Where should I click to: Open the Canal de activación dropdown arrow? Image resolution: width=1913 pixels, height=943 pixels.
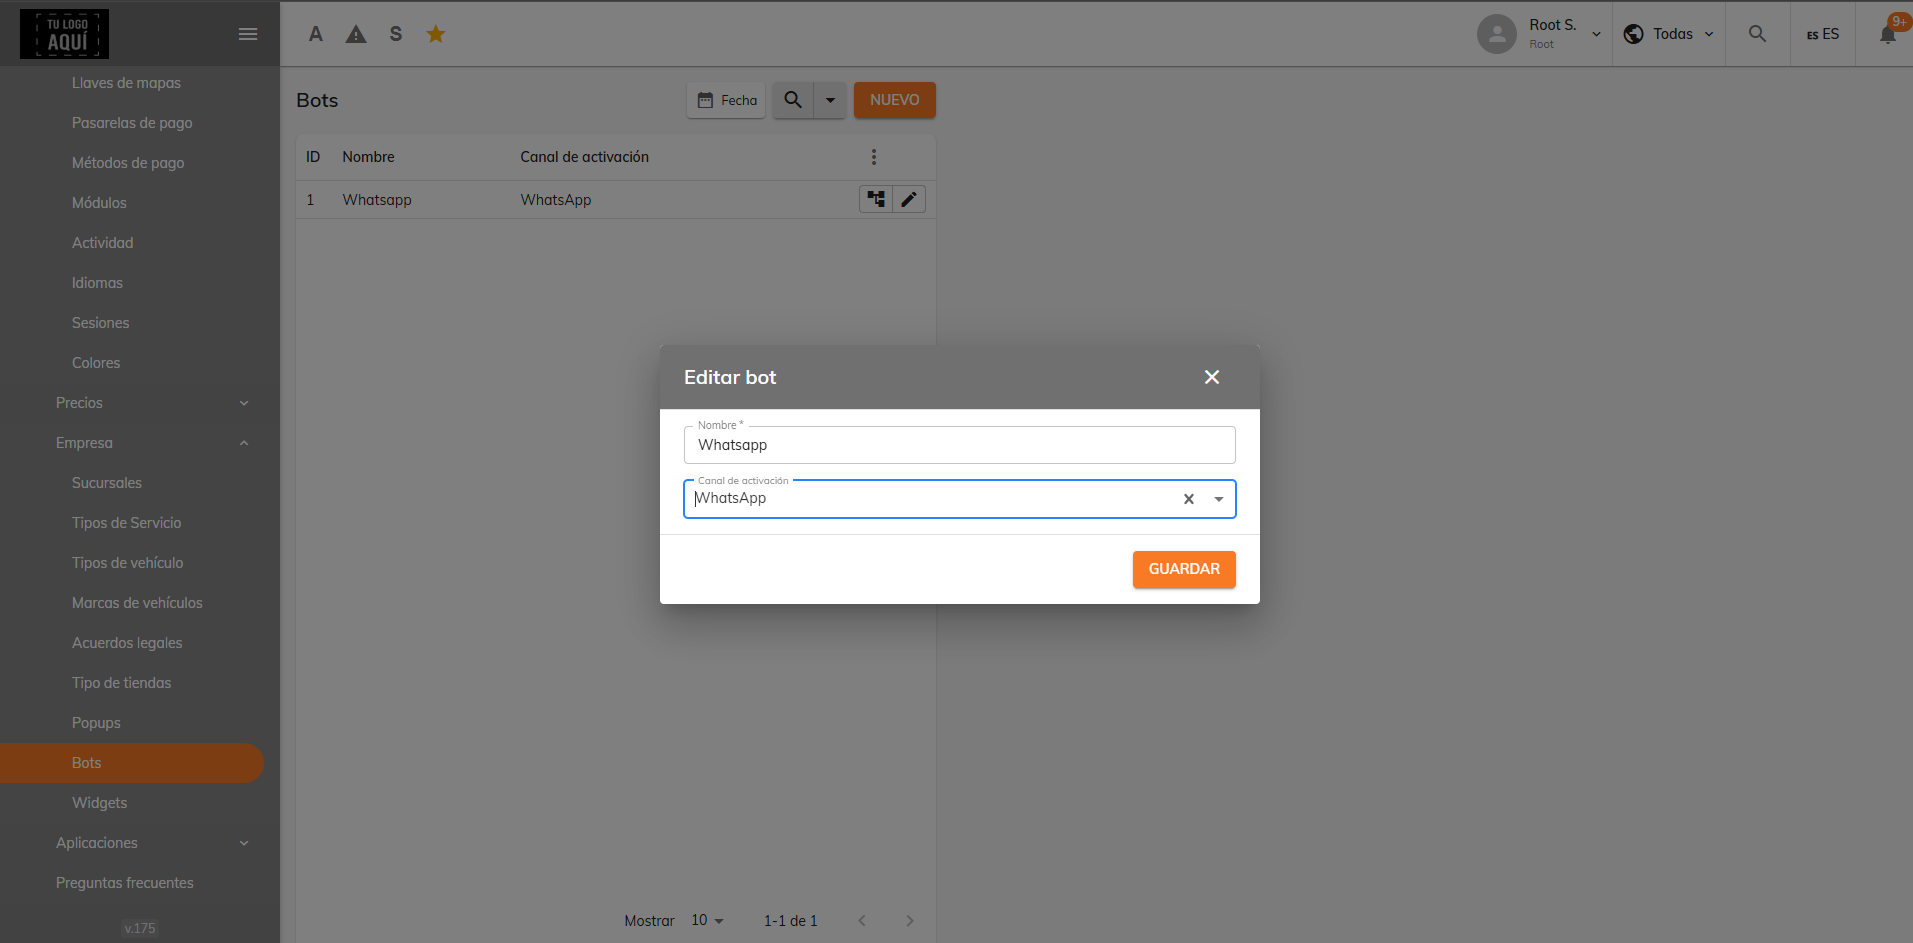click(x=1219, y=499)
